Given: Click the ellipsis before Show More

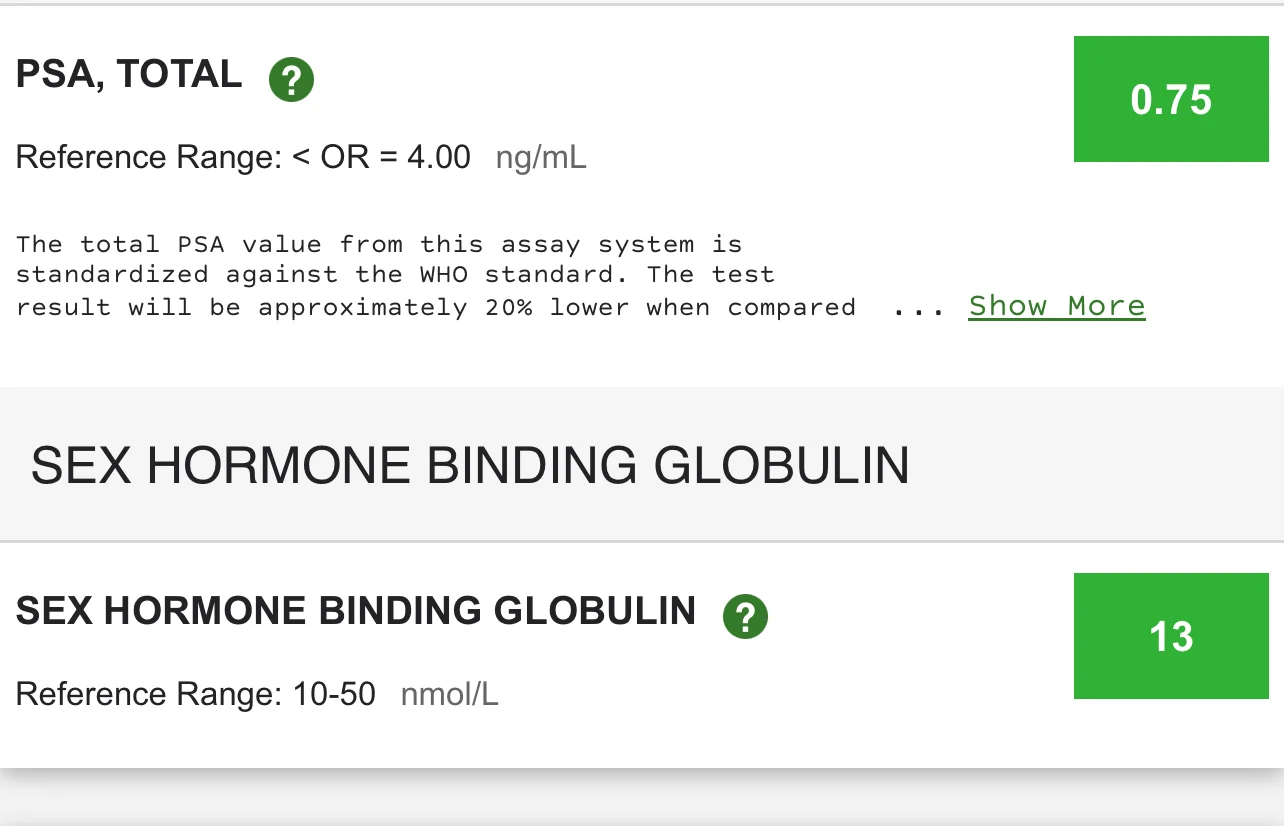Looking at the screenshot, I should tap(919, 310).
